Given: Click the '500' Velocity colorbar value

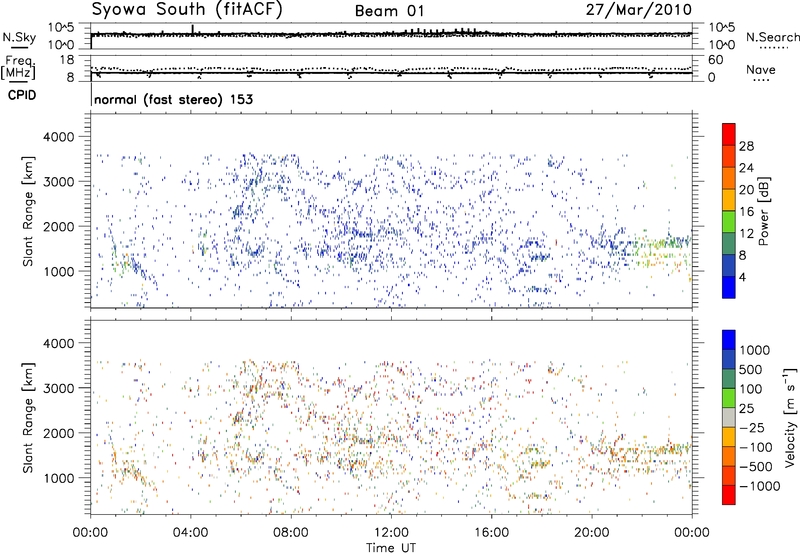Looking at the screenshot, I should coord(751,370).
